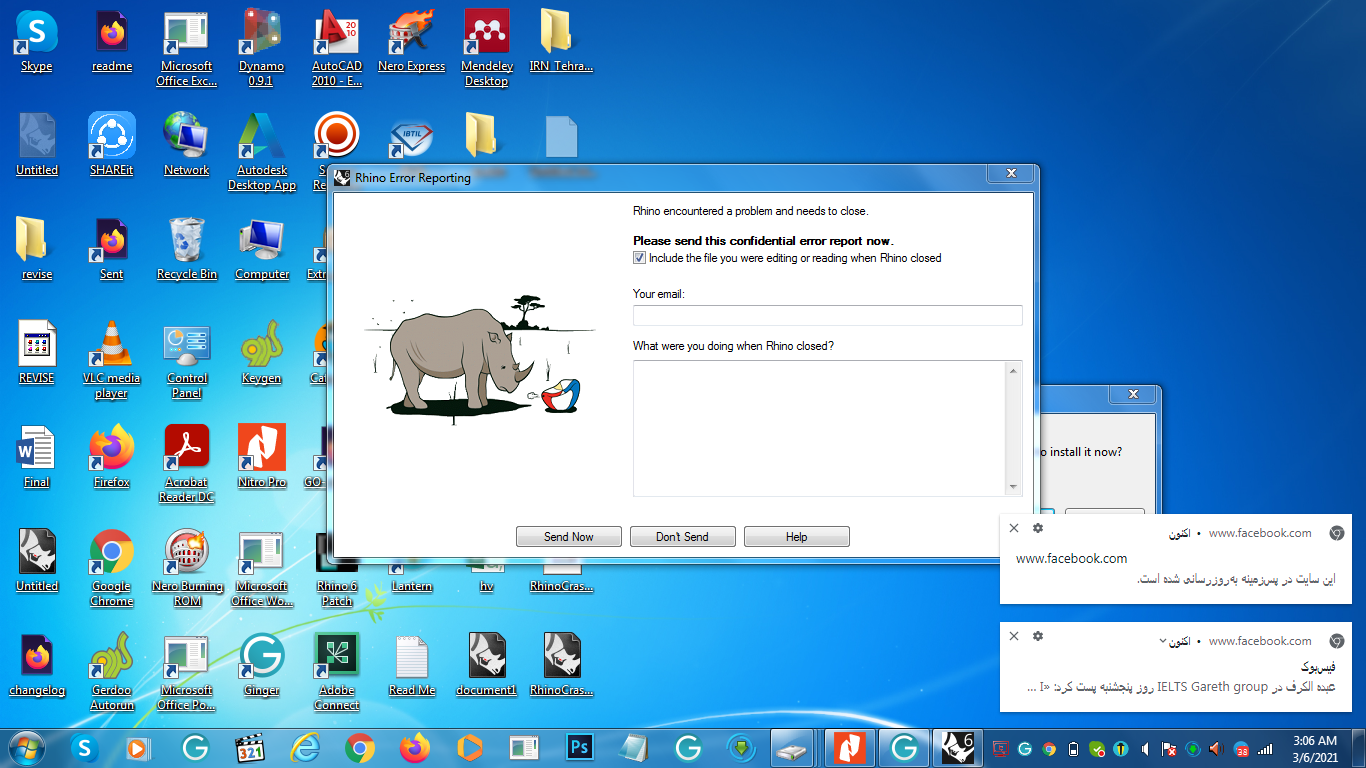Viewport: 1366px width, 768px height.
Task: Select the document1 Rhino file icon
Action: coord(487,664)
